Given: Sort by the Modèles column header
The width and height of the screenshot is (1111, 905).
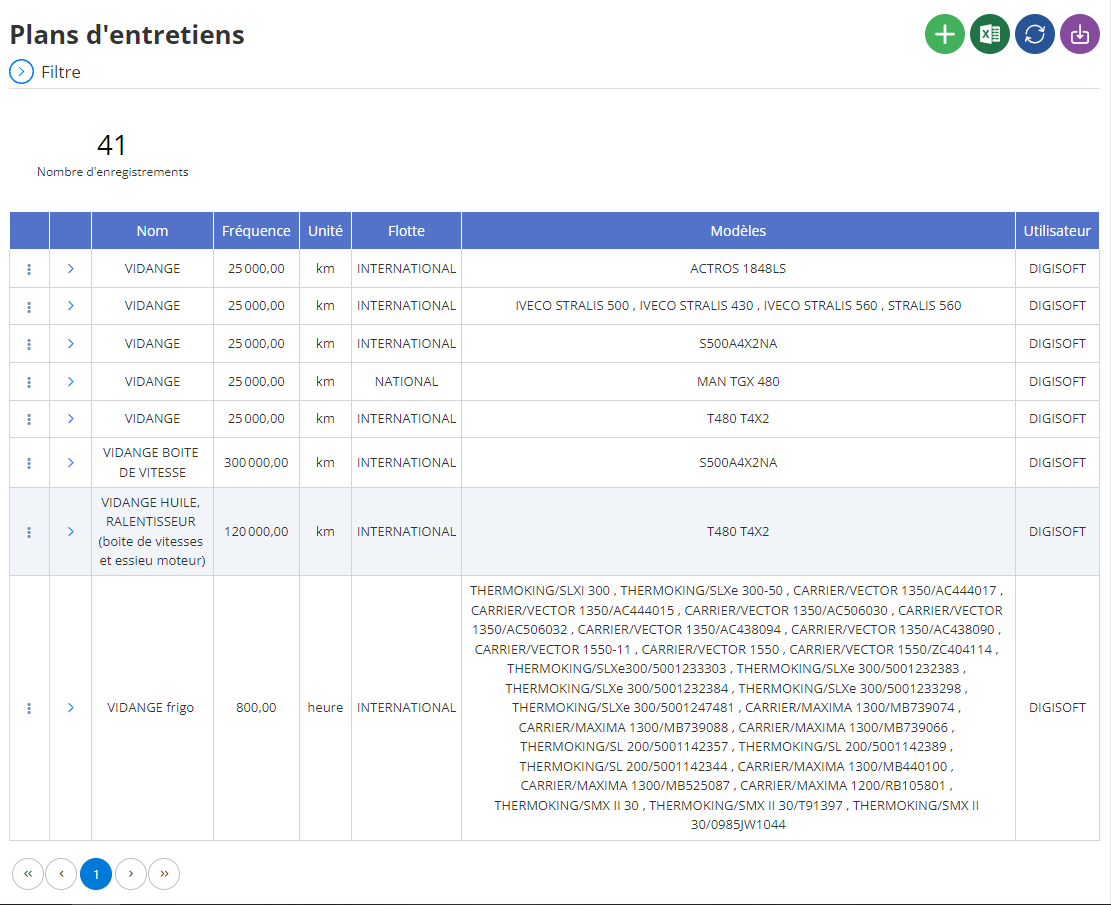Looking at the screenshot, I should 738,231.
